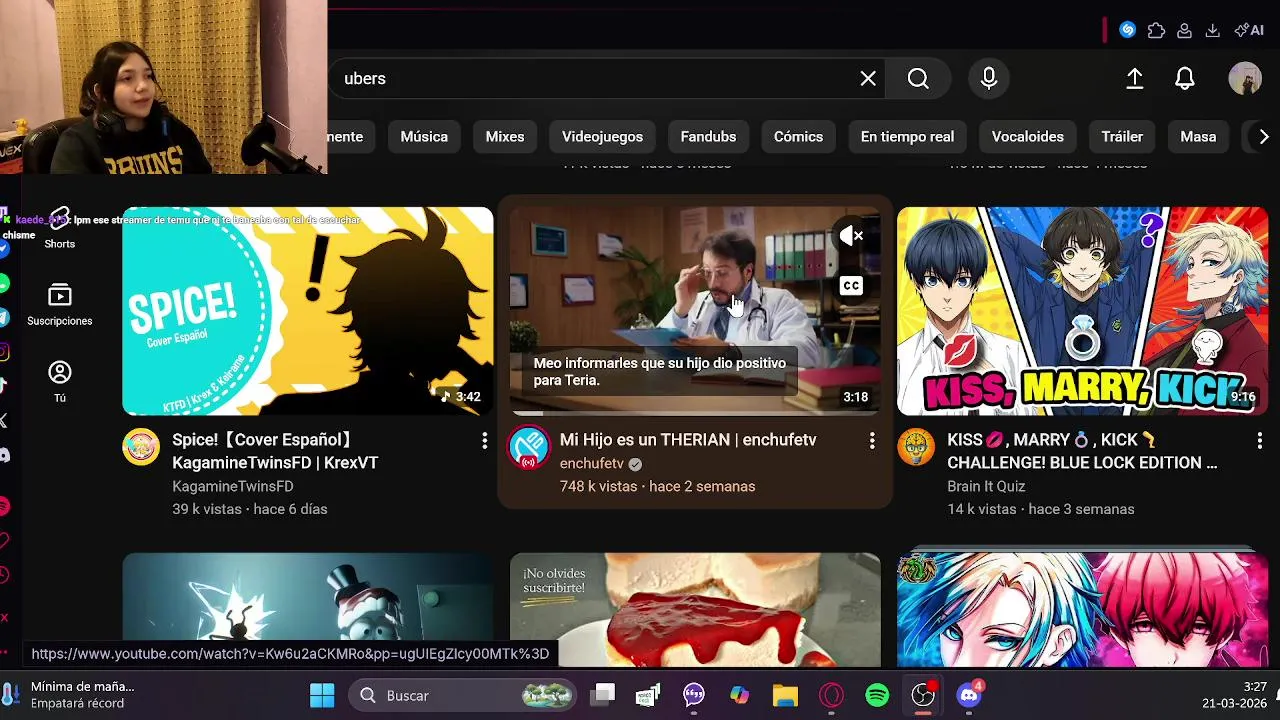Open the Brain It Quiz channel name
The width and height of the screenshot is (1280, 720).
click(x=986, y=486)
